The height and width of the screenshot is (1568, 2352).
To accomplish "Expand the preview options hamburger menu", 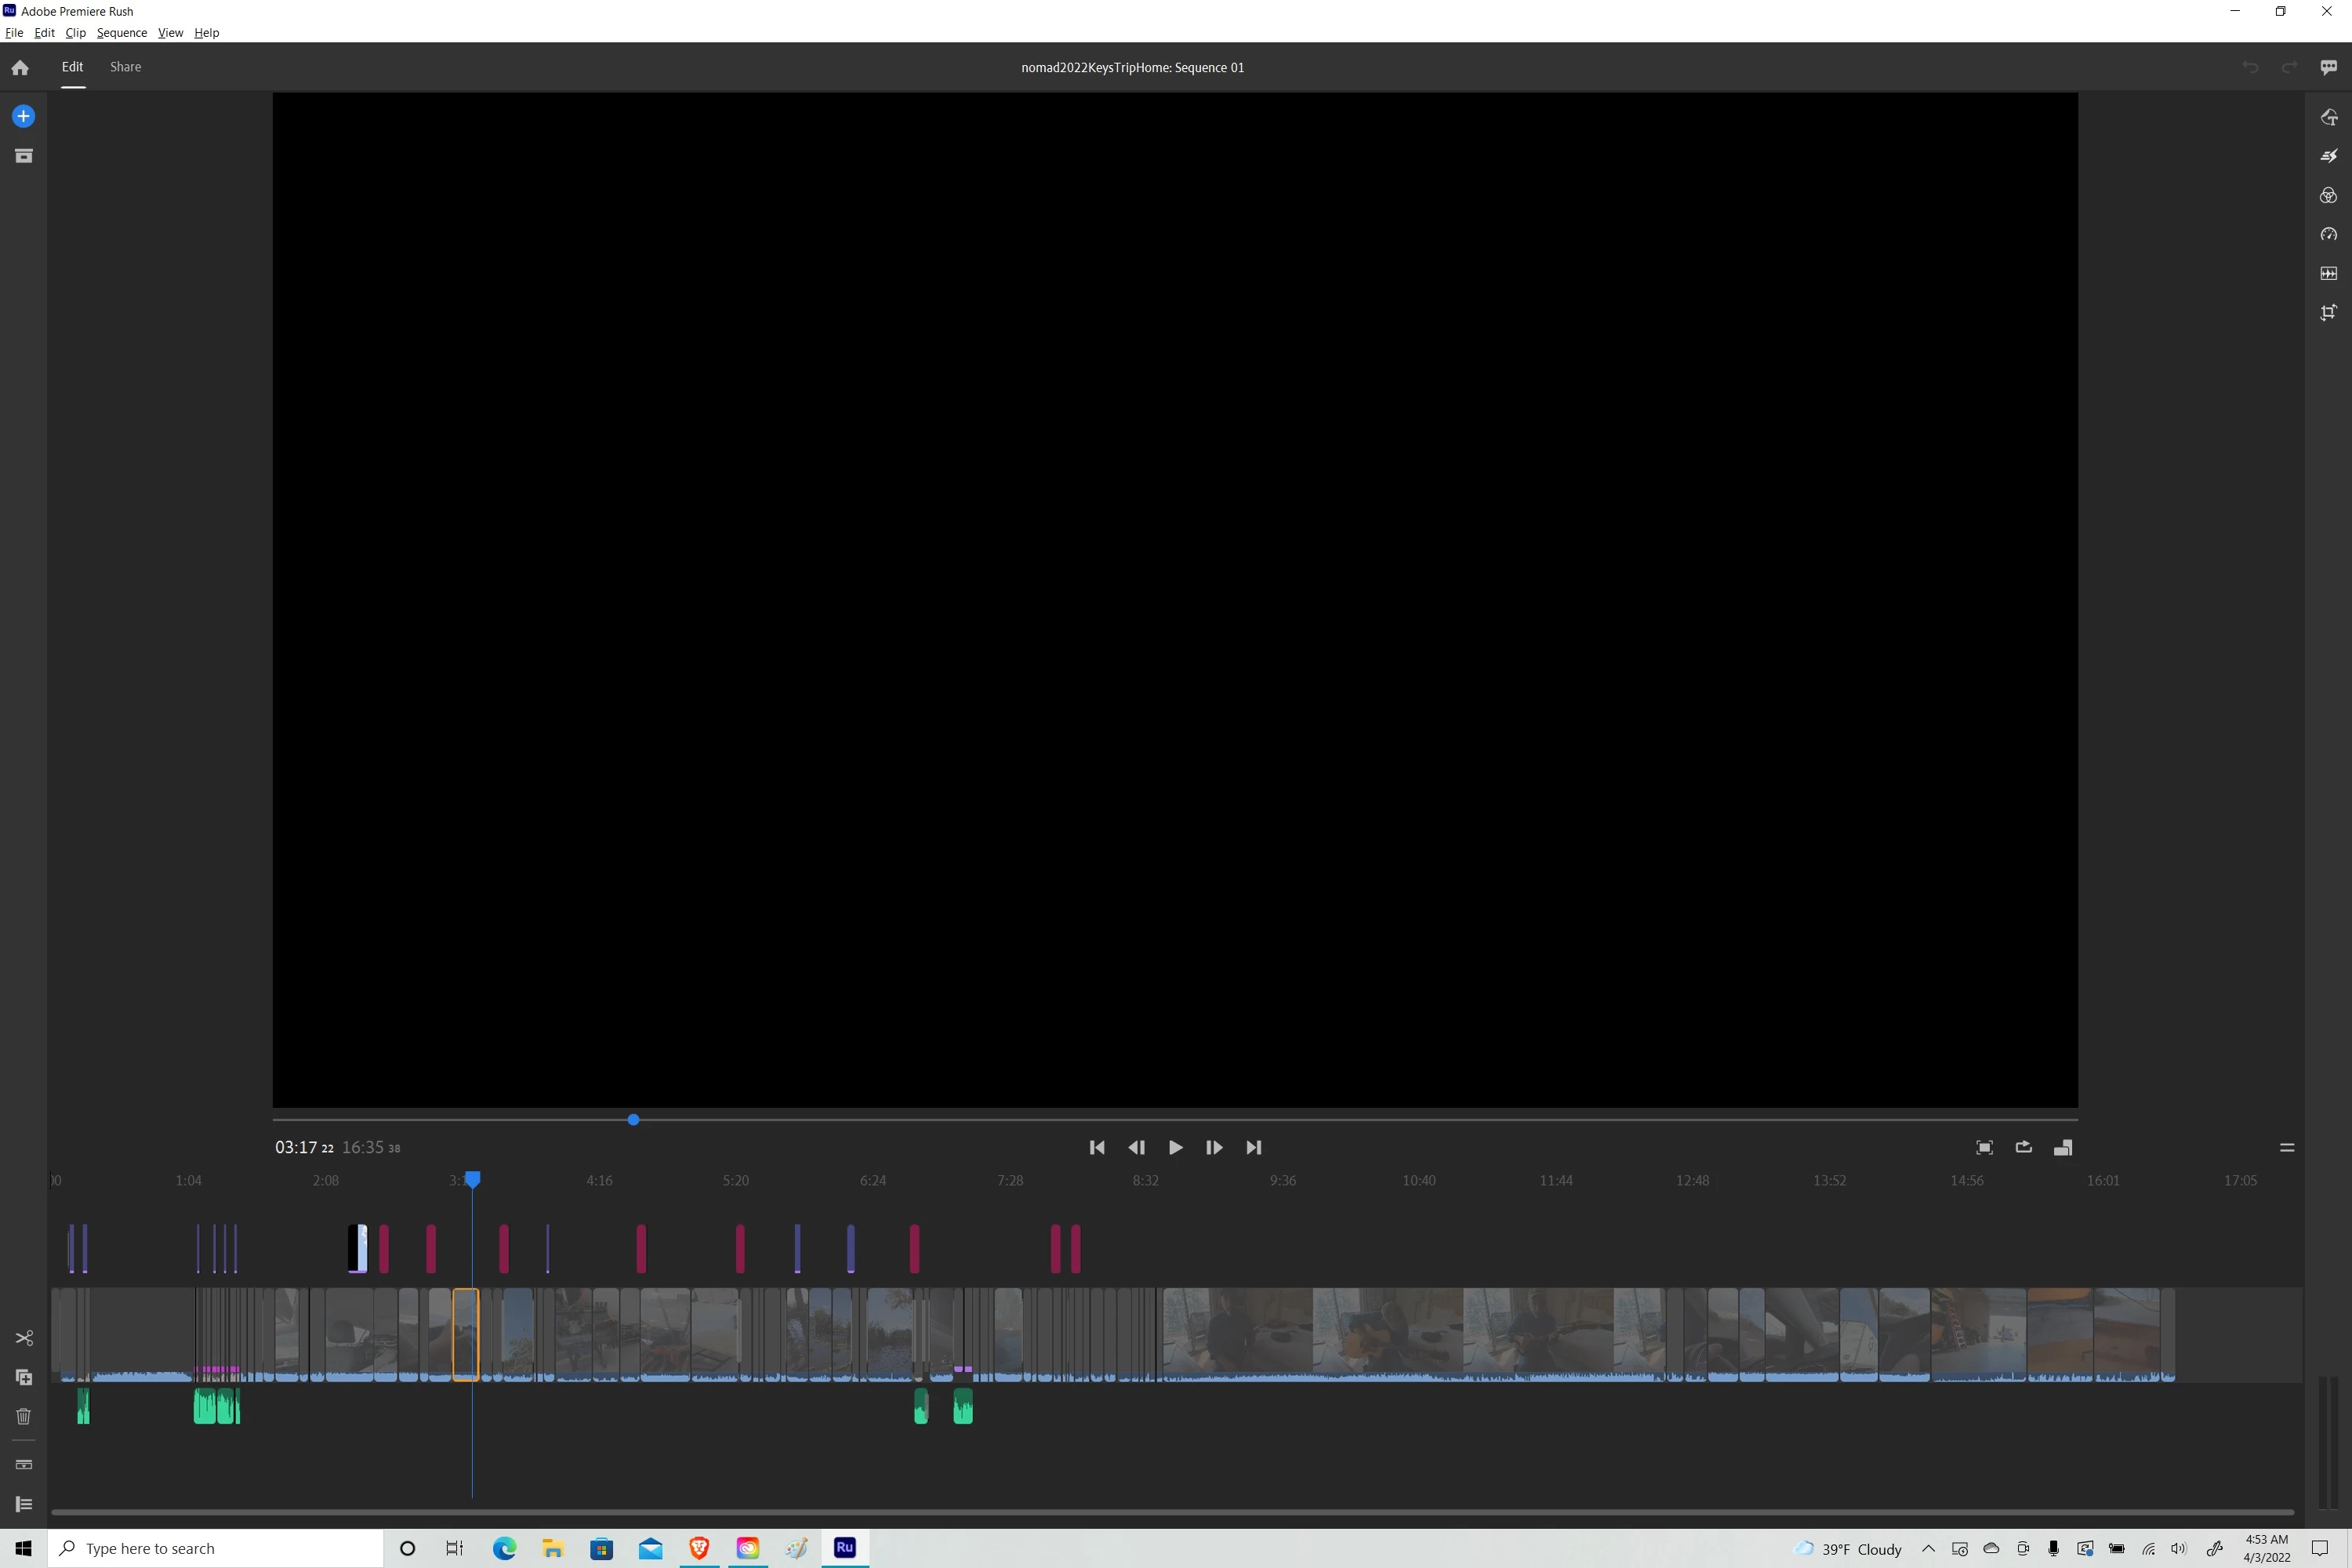I will 2286,1147.
